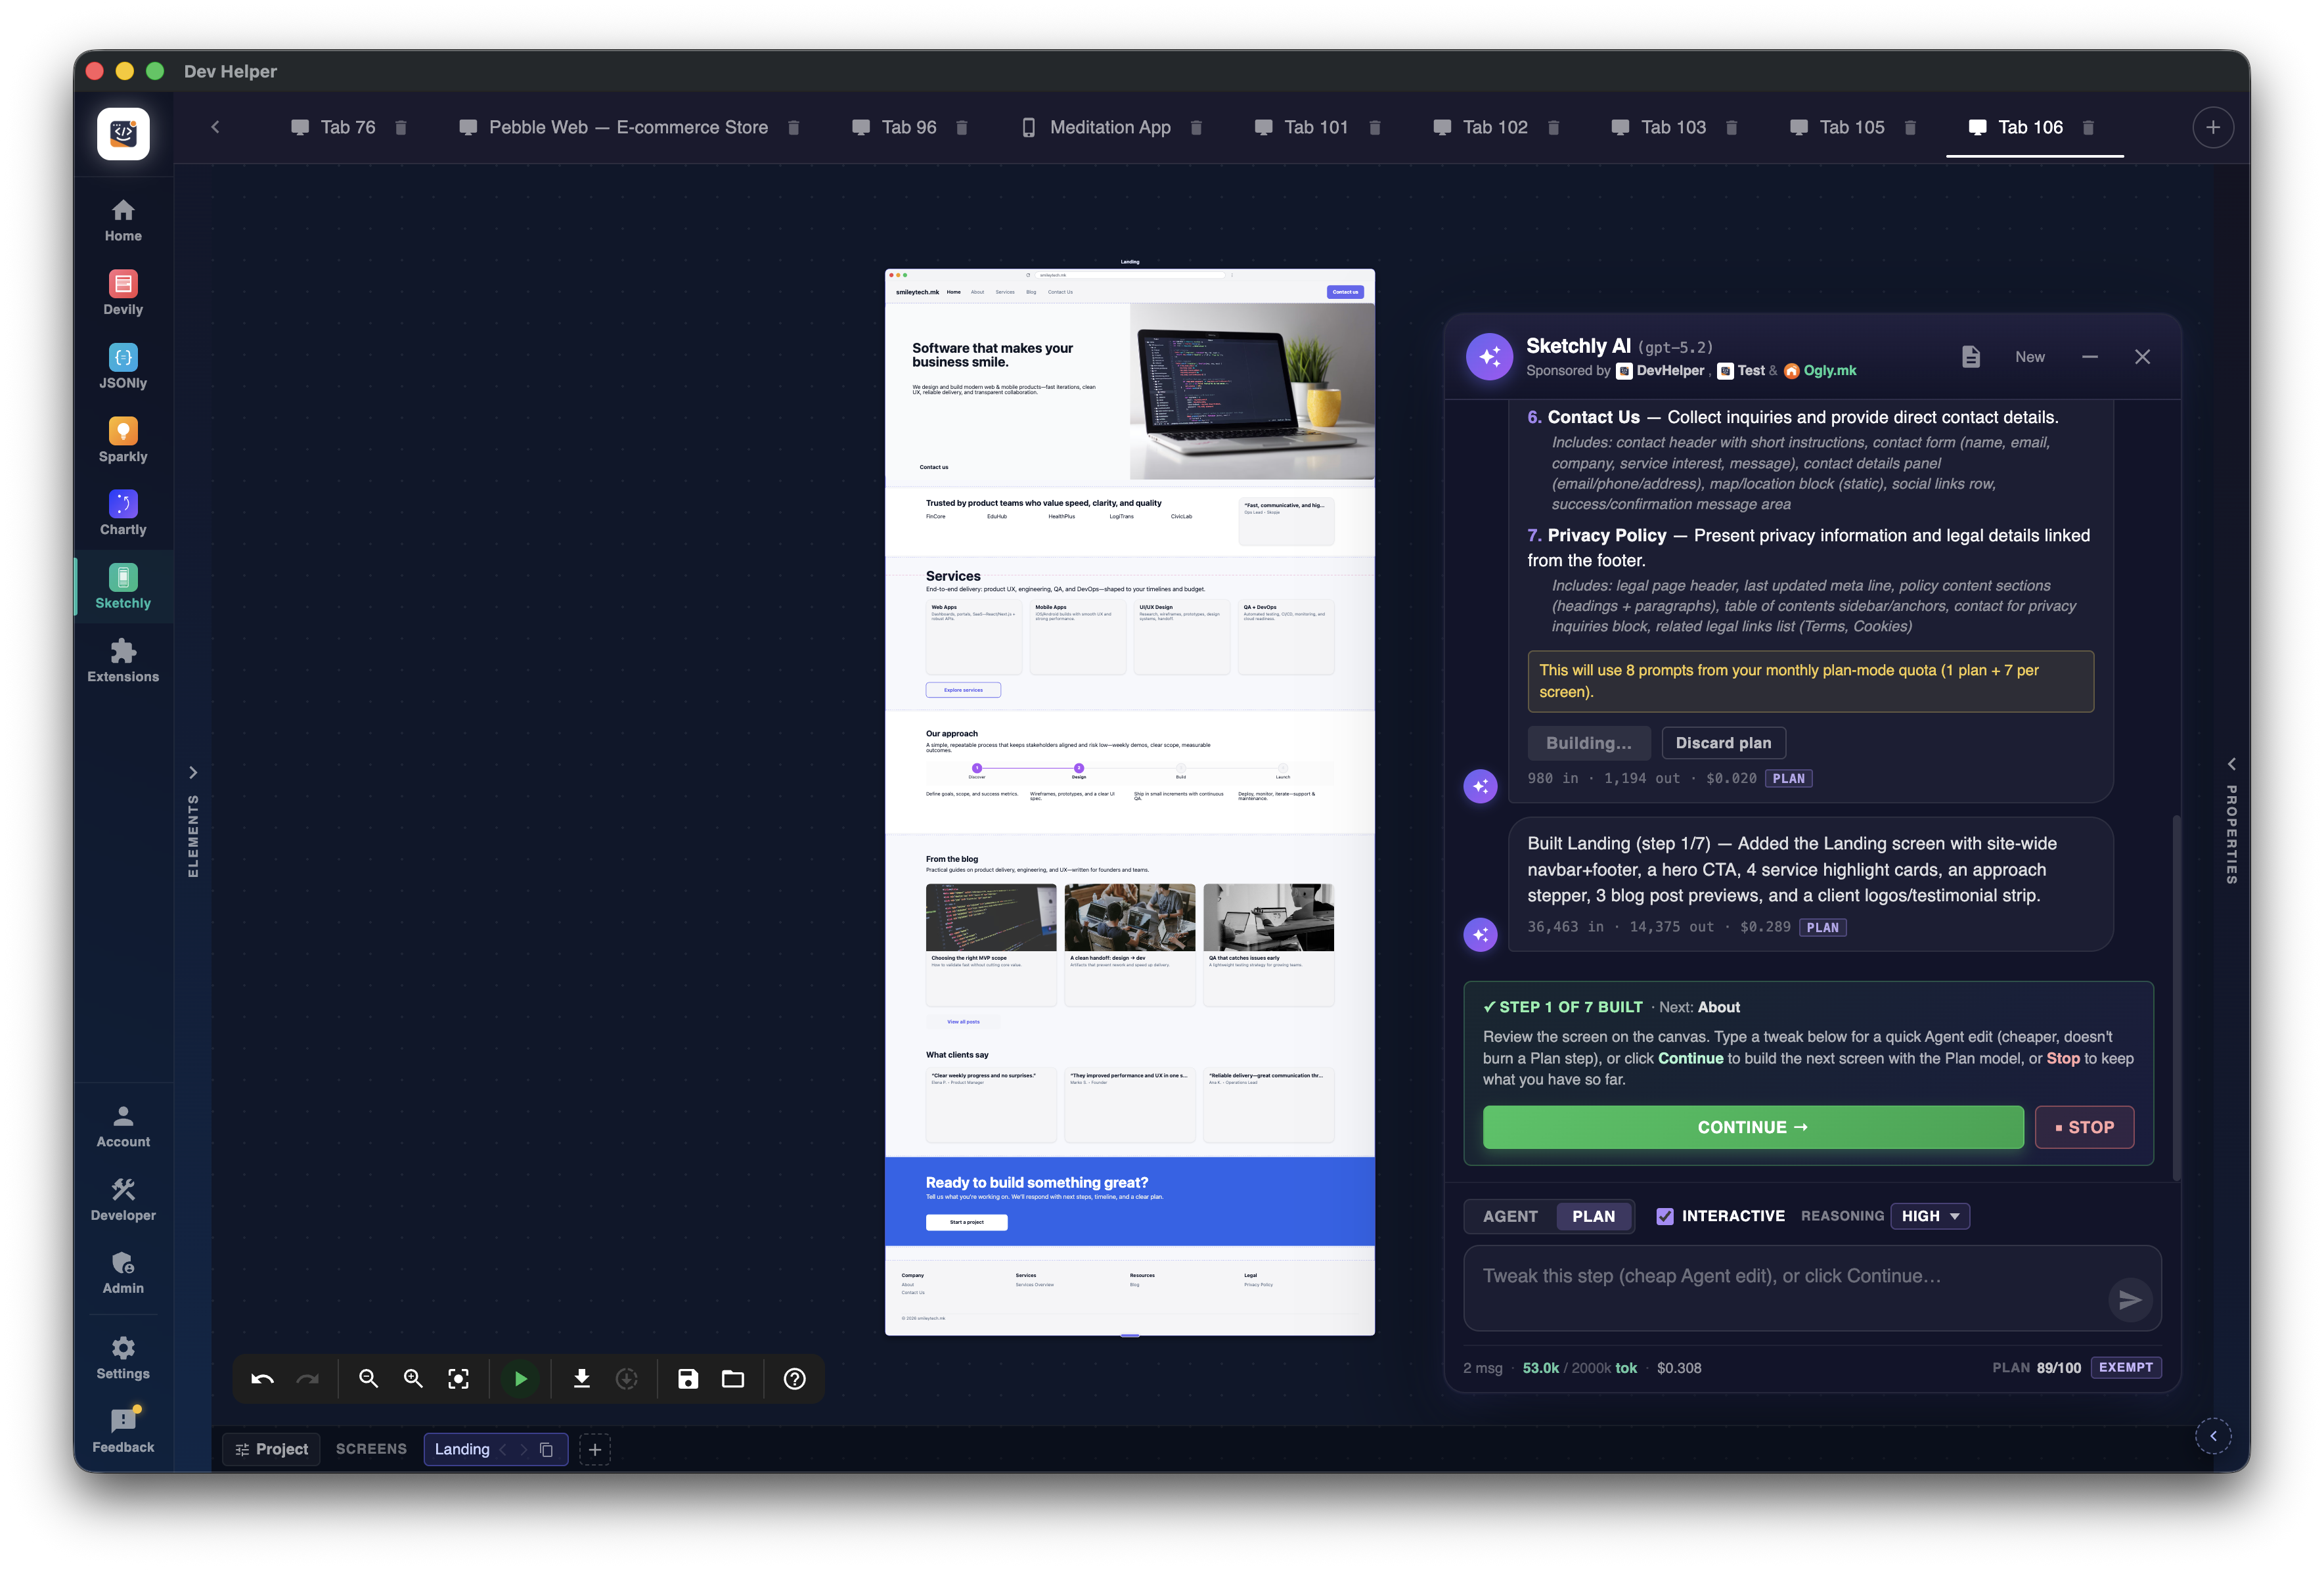This screenshot has width=2324, height=1570.
Task: Undo the last canvas action
Action: (x=263, y=1378)
